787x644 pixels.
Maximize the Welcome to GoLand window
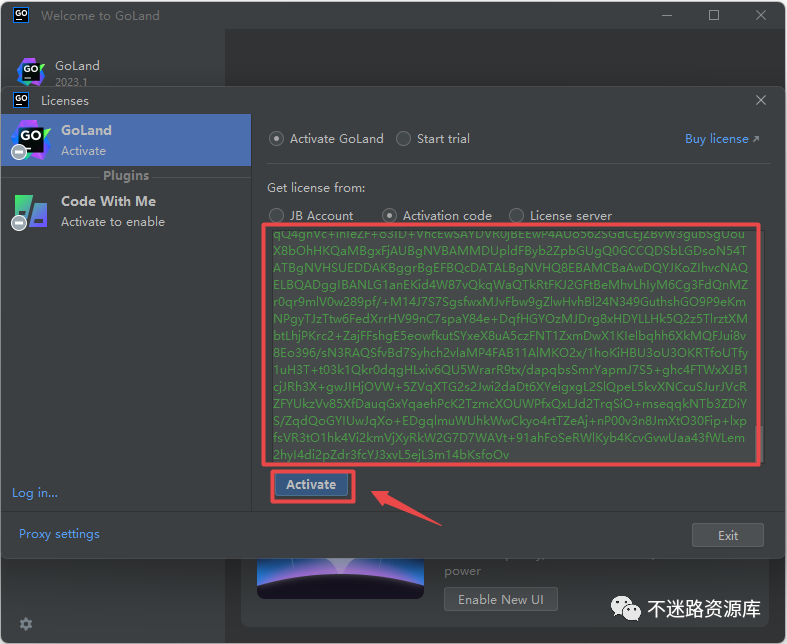coord(714,16)
